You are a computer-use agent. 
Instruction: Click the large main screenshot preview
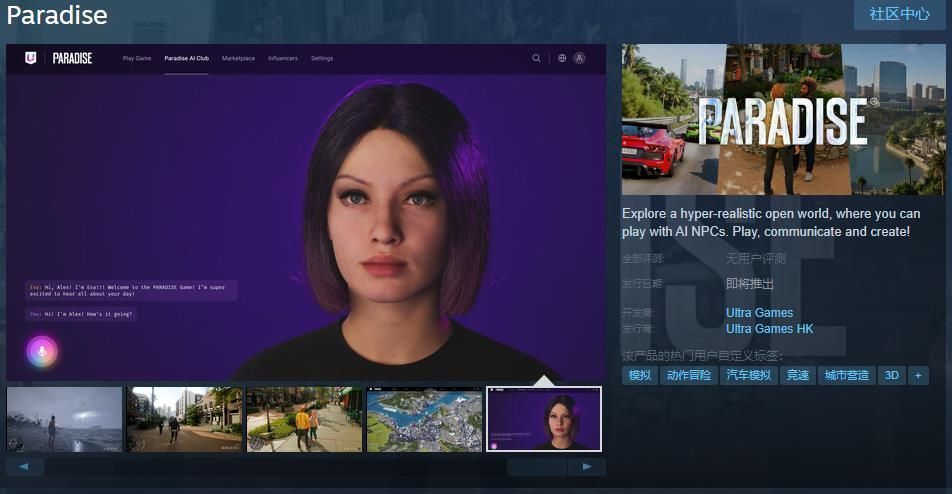click(306, 212)
